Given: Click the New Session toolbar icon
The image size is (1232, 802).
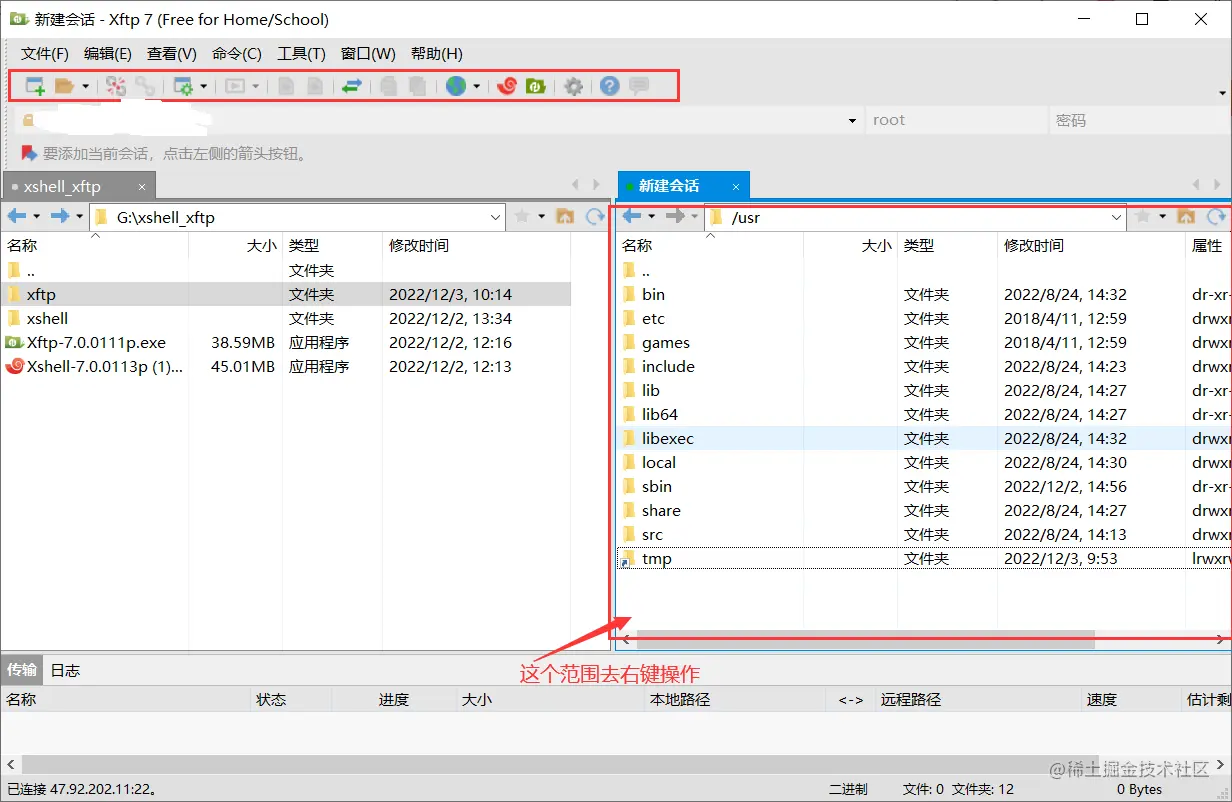Looking at the screenshot, I should (x=35, y=86).
